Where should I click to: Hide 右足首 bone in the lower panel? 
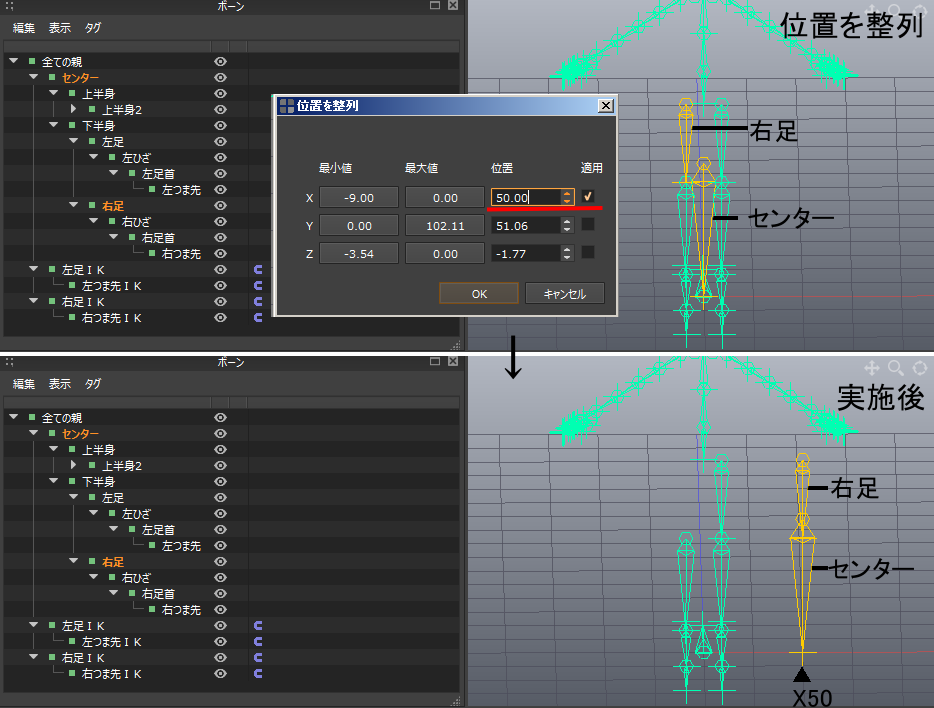[x=220, y=594]
